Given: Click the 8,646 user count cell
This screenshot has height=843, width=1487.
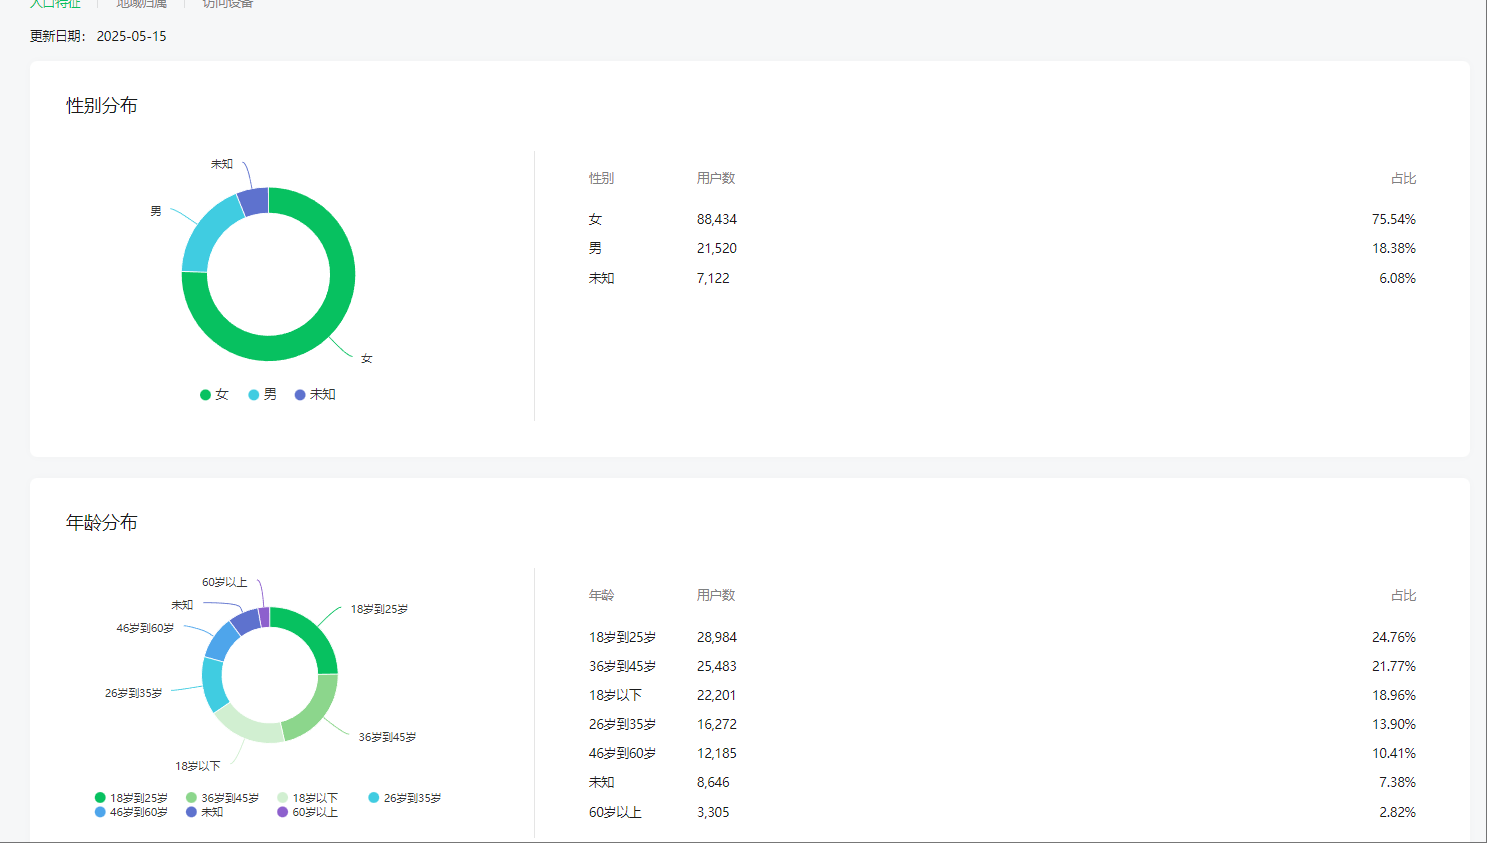Looking at the screenshot, I should click(713, 782).
